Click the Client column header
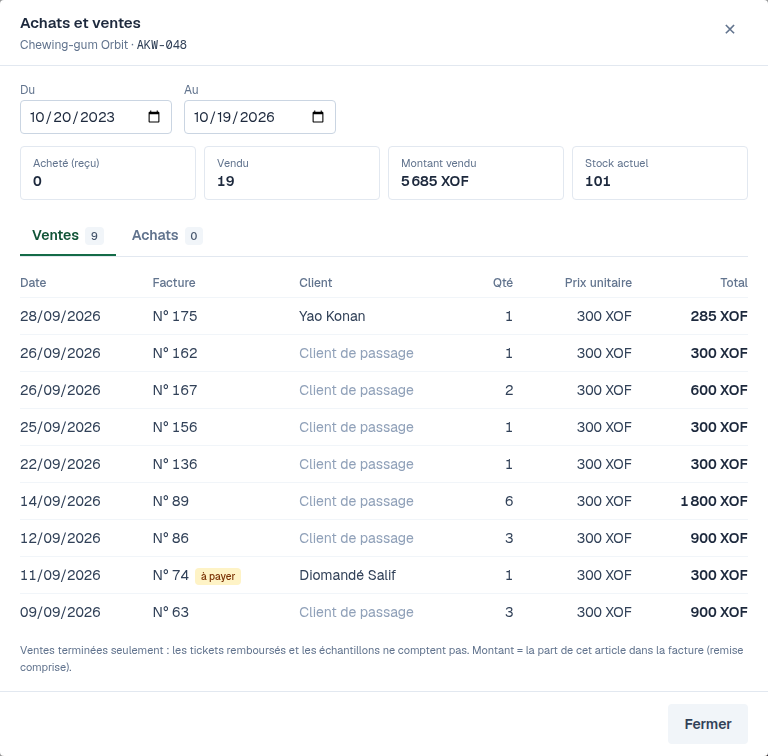 [x=315, y=283]
